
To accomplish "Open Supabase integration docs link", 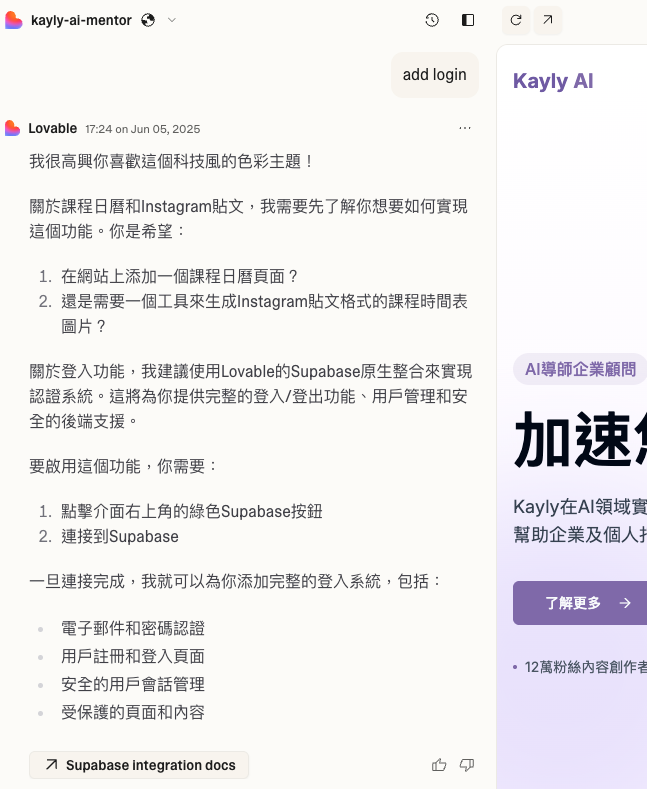I will [139, 765].
